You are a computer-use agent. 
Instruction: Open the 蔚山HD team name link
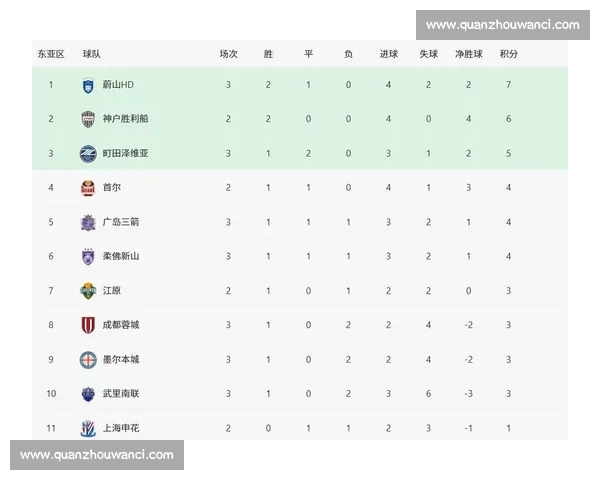point(118,85)
